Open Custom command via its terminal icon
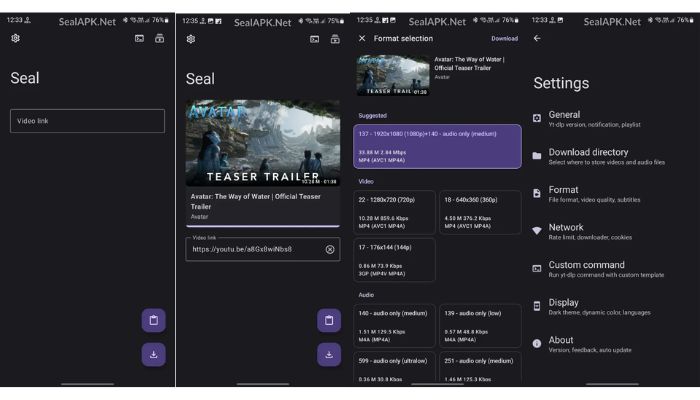 tap(537, 268)
